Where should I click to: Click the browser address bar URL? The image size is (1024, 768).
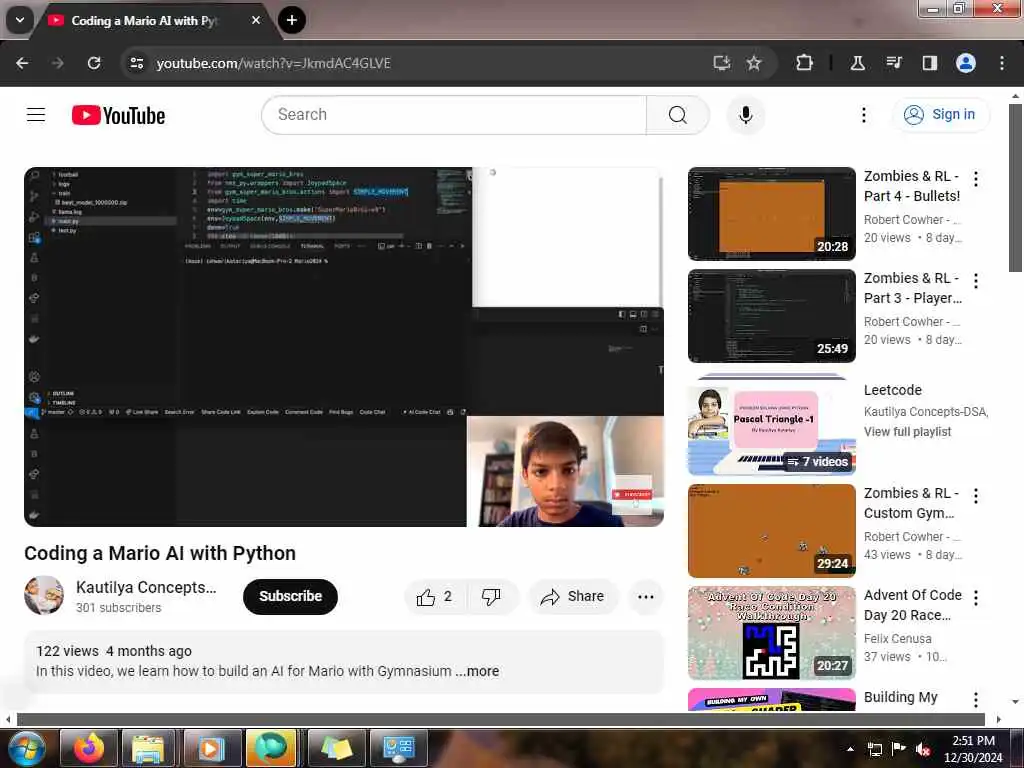click(x=273, y=63)
